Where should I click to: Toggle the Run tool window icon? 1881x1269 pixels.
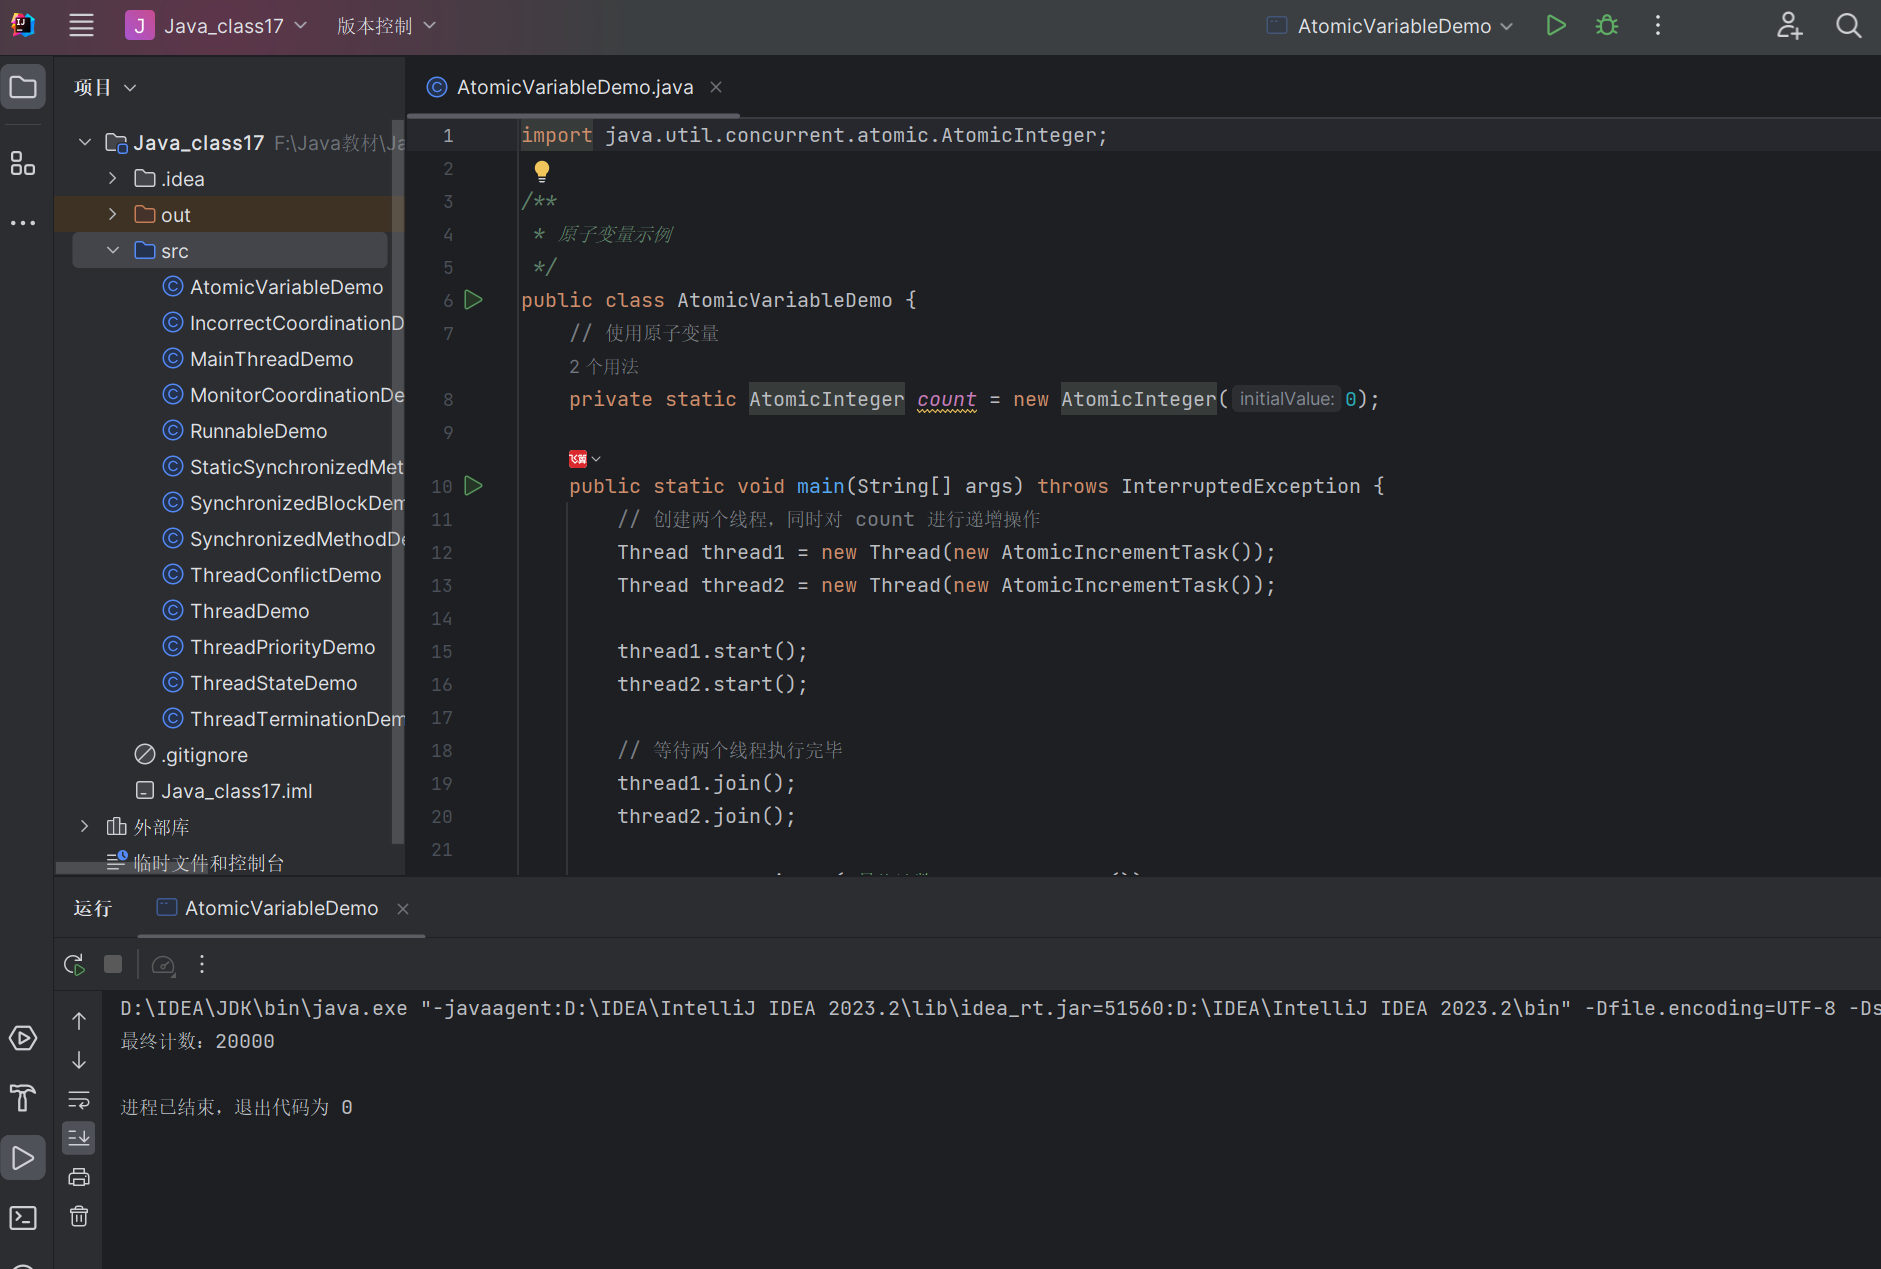point(23,1158)
